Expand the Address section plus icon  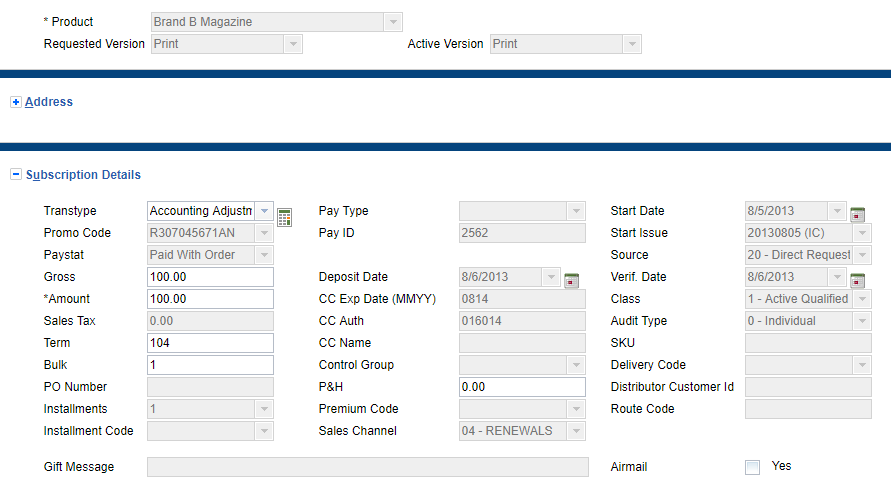15,102
